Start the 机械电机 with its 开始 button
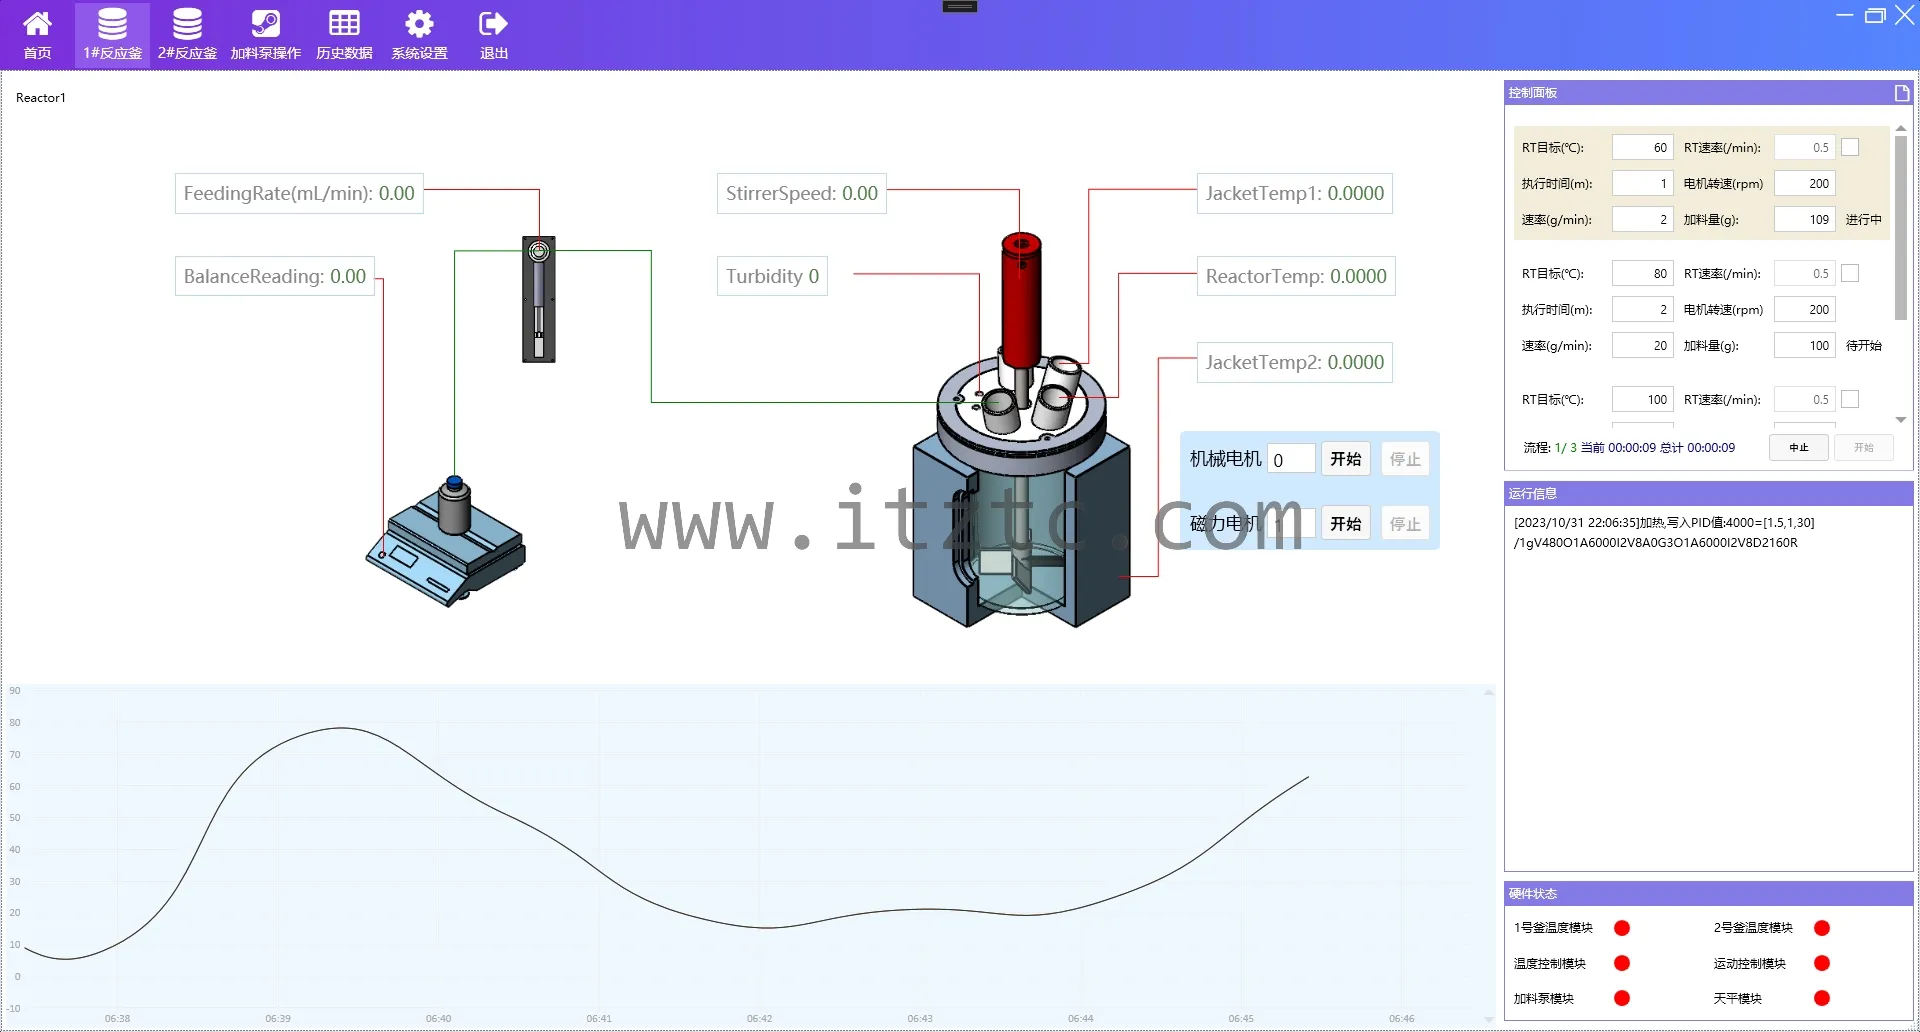Viewport: 1920px width, 1032px height. point(1345,458)
